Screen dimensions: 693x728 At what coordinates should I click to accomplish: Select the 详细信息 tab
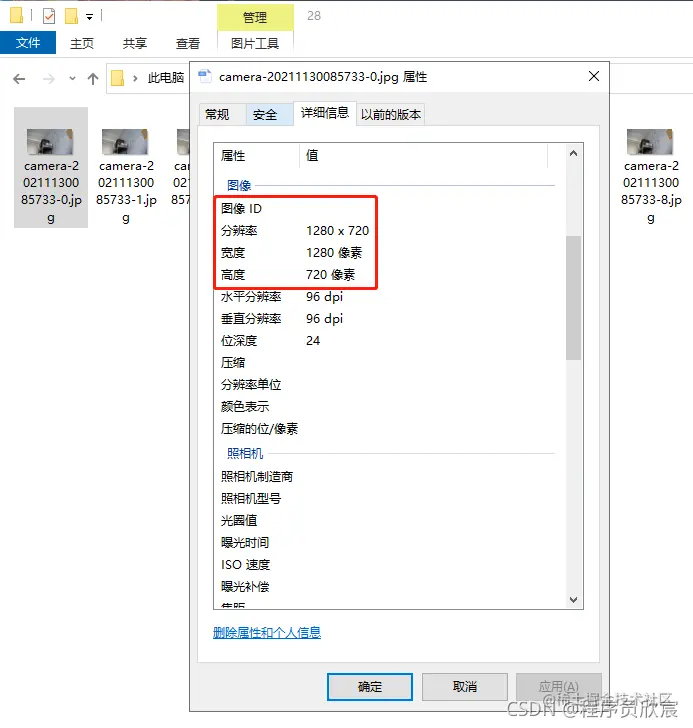pos(325,113)
